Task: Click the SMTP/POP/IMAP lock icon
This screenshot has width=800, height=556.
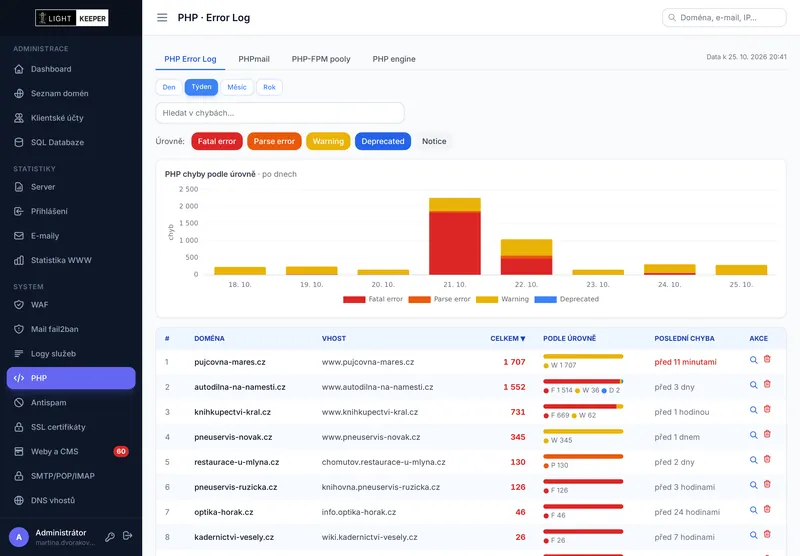Action: pos(19,476)
